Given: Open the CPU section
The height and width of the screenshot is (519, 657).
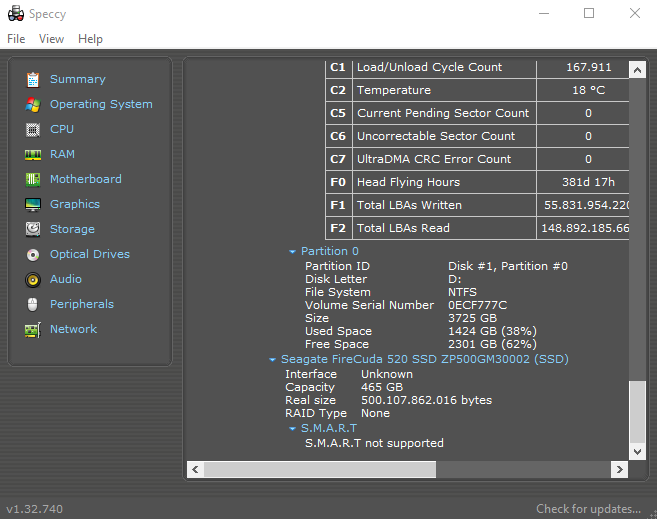Looking at the screenshot, I should point(62,129).
